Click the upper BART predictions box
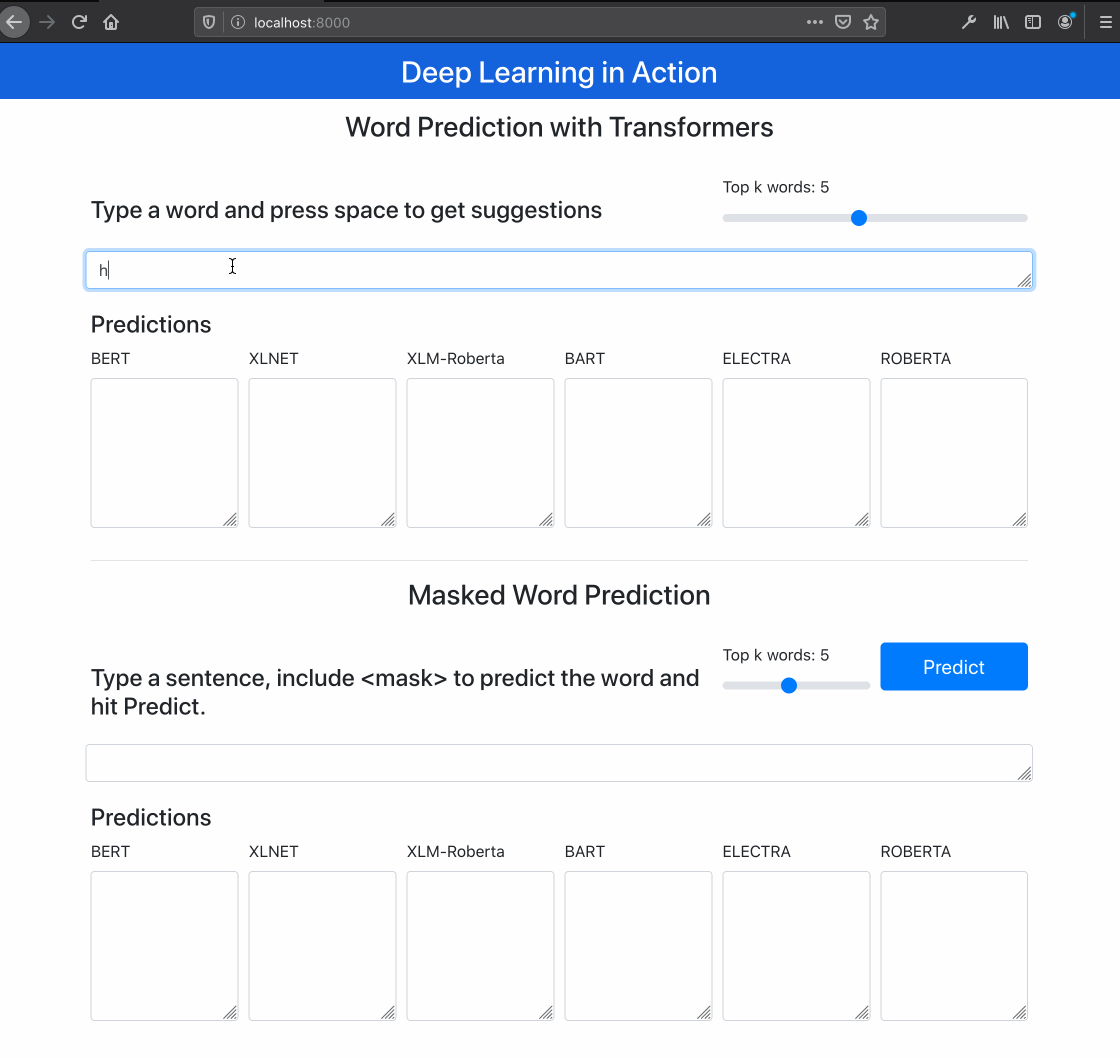The height and width of the screenshot is (1058, 1120). 638,453
